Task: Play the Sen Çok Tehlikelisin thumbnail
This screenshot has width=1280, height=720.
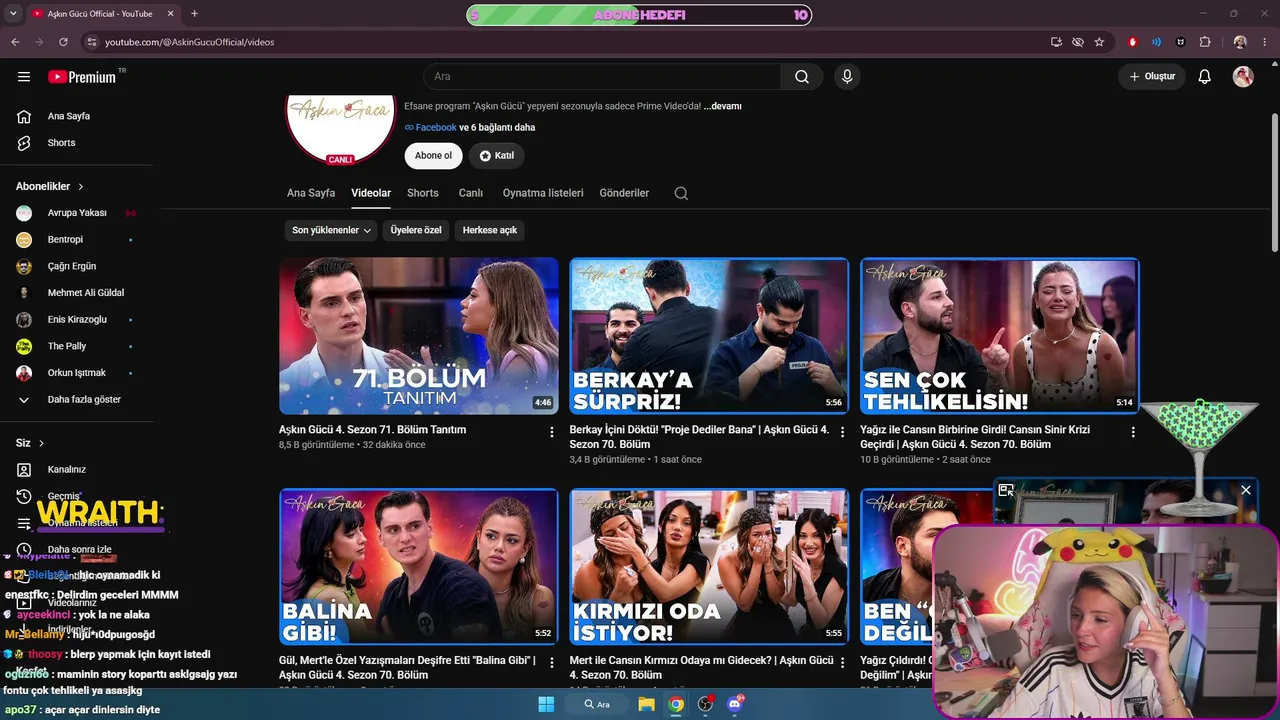Action: (x=1000, y=336)
